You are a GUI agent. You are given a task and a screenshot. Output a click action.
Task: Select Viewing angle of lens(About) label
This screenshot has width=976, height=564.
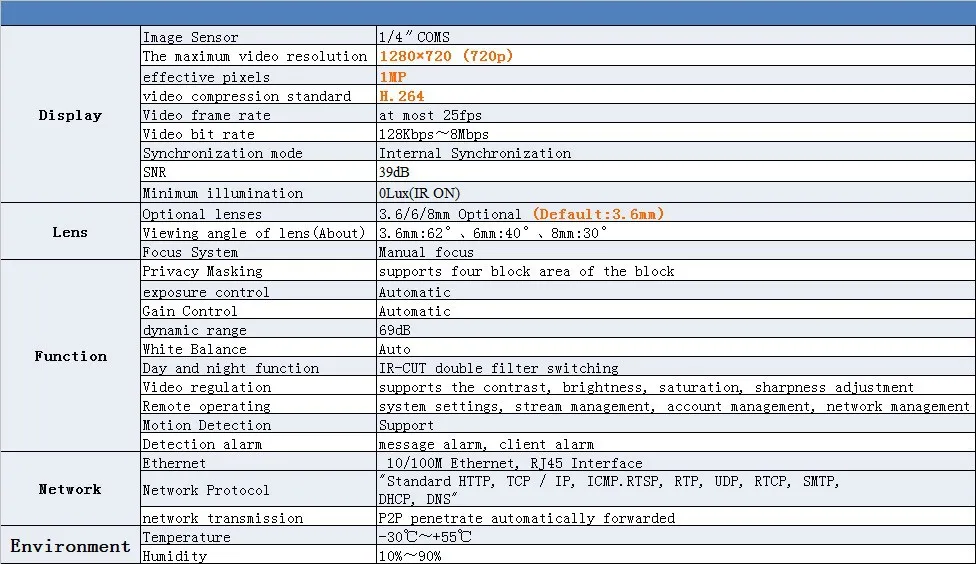click(x=253, y=233)
